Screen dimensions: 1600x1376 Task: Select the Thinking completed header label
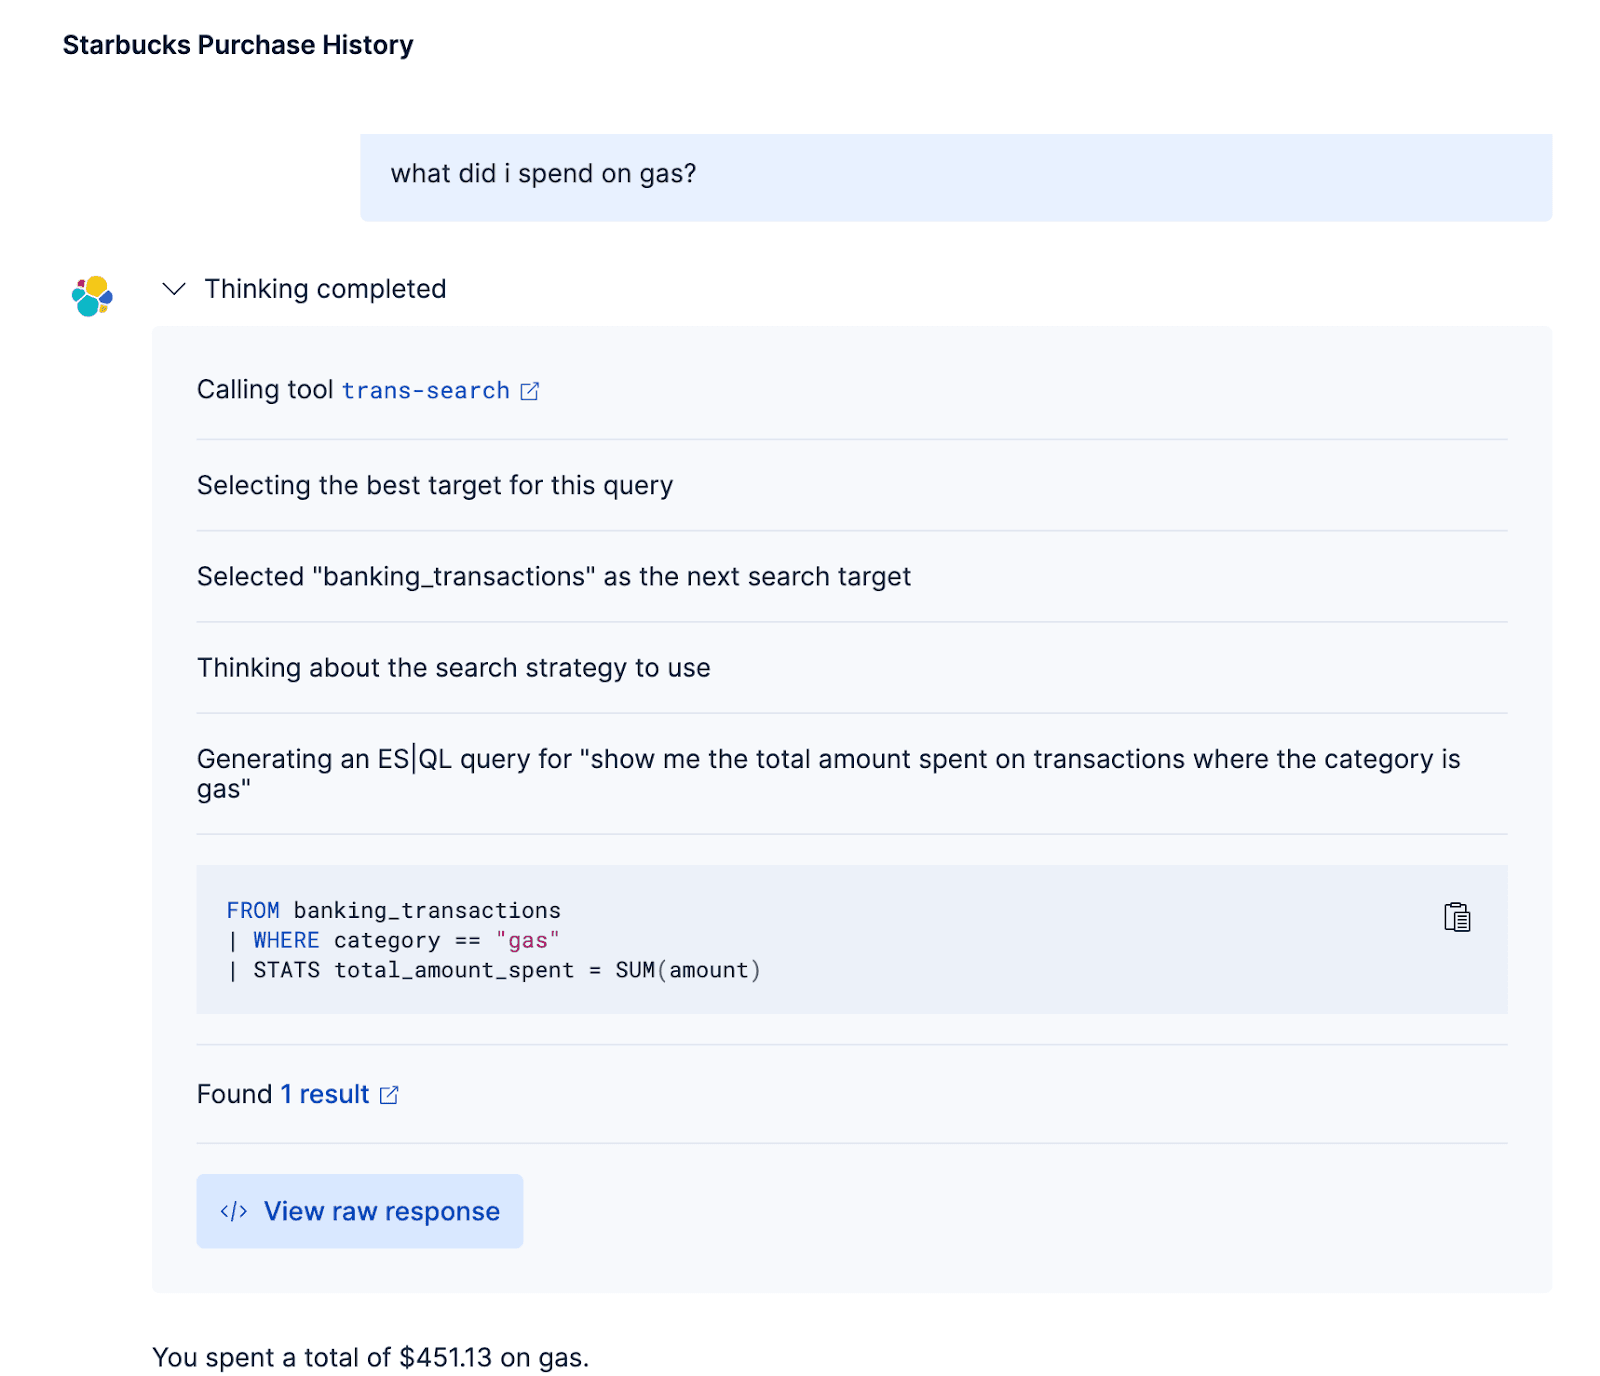tap(325, 289)
